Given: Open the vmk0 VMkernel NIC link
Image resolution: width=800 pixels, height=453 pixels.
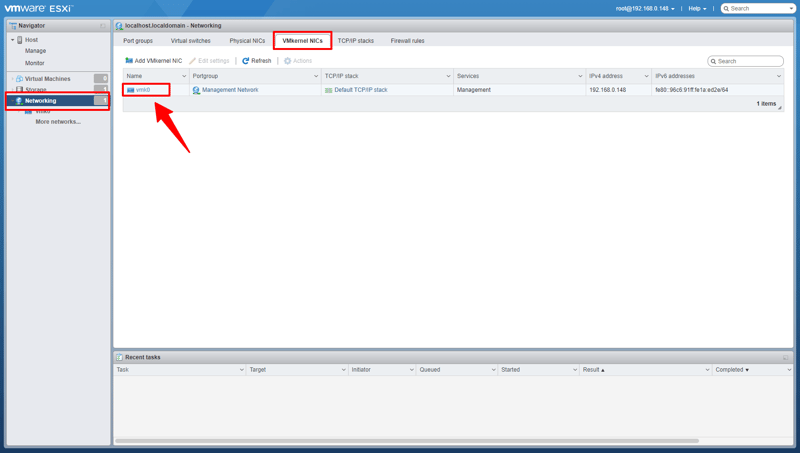Looking at the screenshot, I should coord(143,90).
